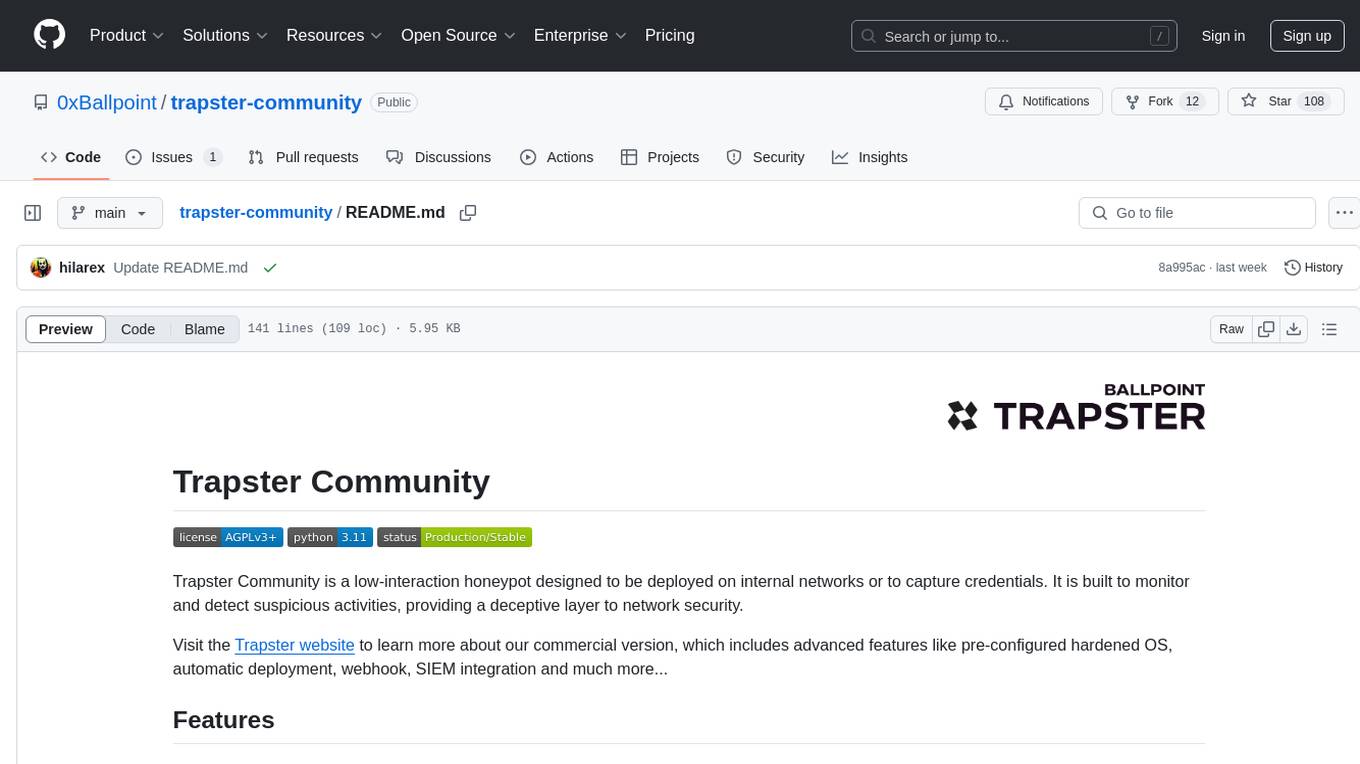
Task: Click the license AGPLv3+ badge
Action: point(228,537)
